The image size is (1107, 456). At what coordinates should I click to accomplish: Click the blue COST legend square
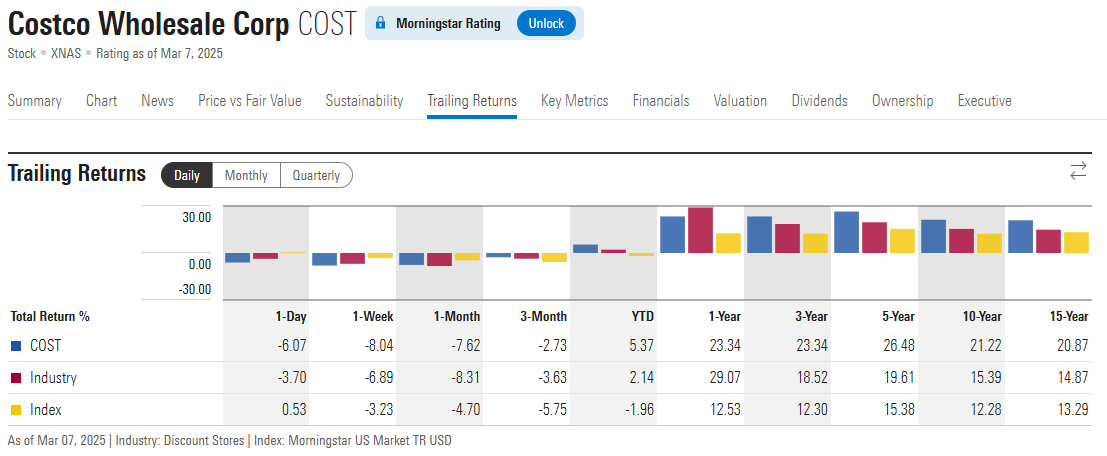click(16, 346)
